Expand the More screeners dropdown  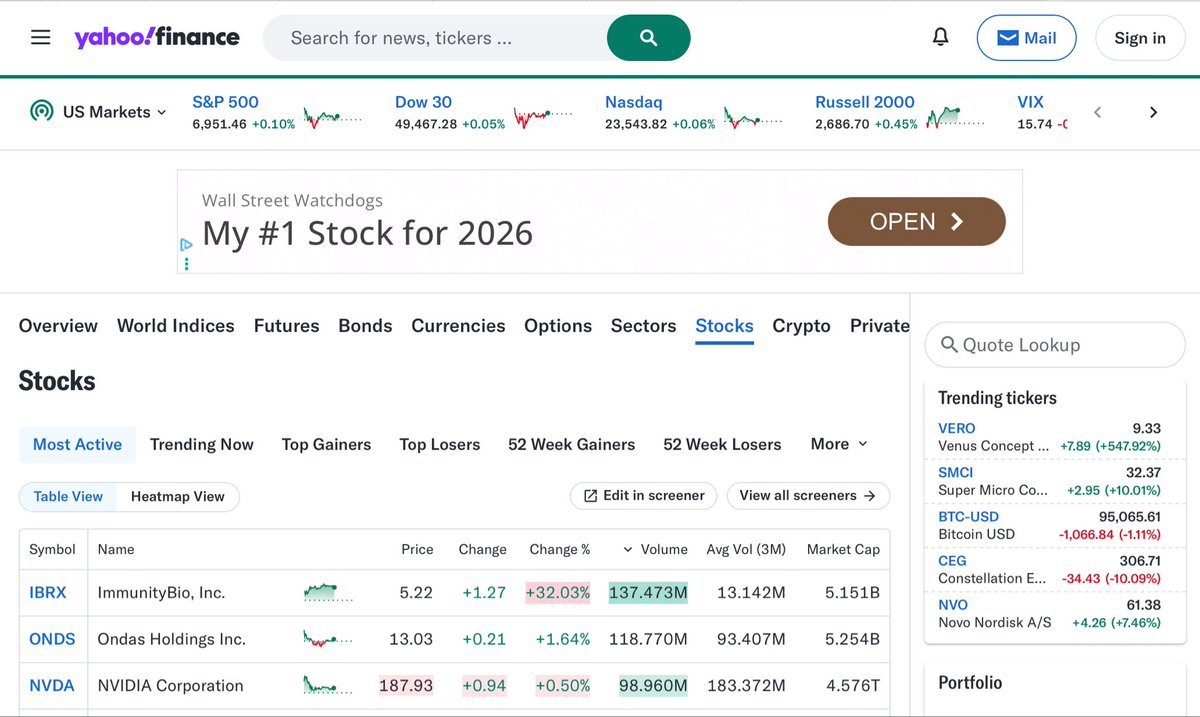839,444
